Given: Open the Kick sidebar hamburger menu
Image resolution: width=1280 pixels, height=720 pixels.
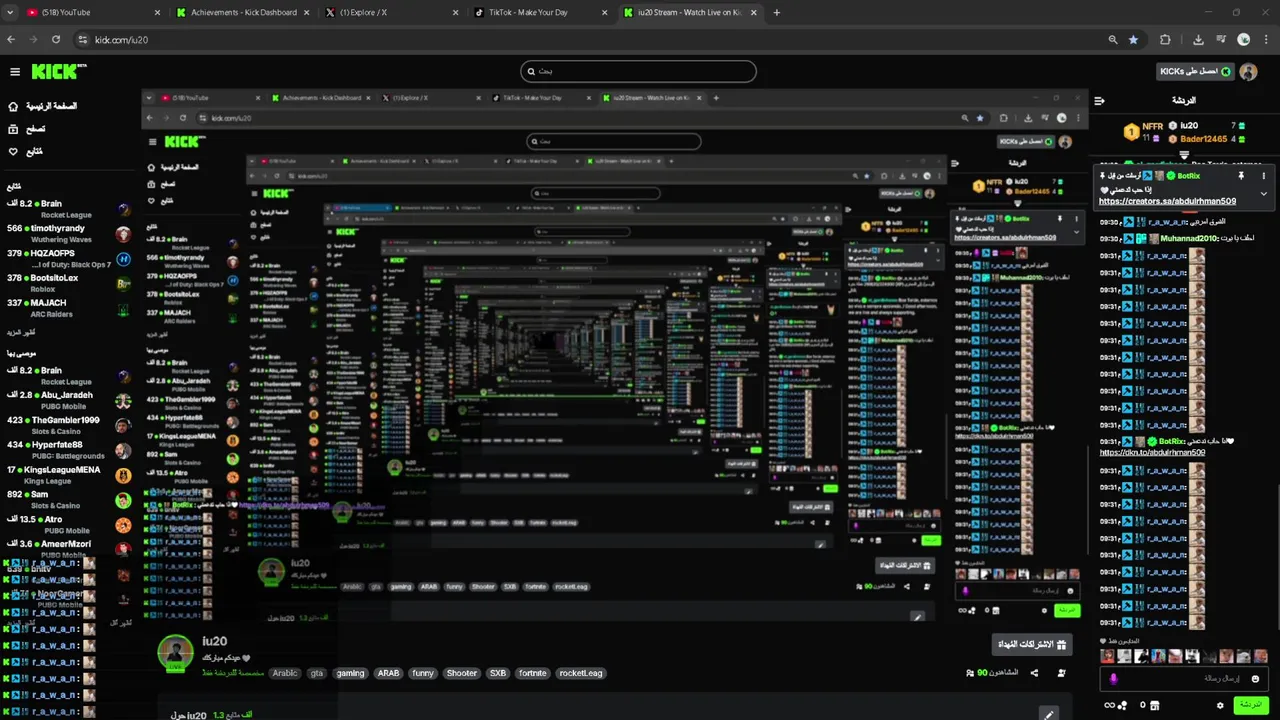Looking at the screenshot, I should tap(15, 72).
